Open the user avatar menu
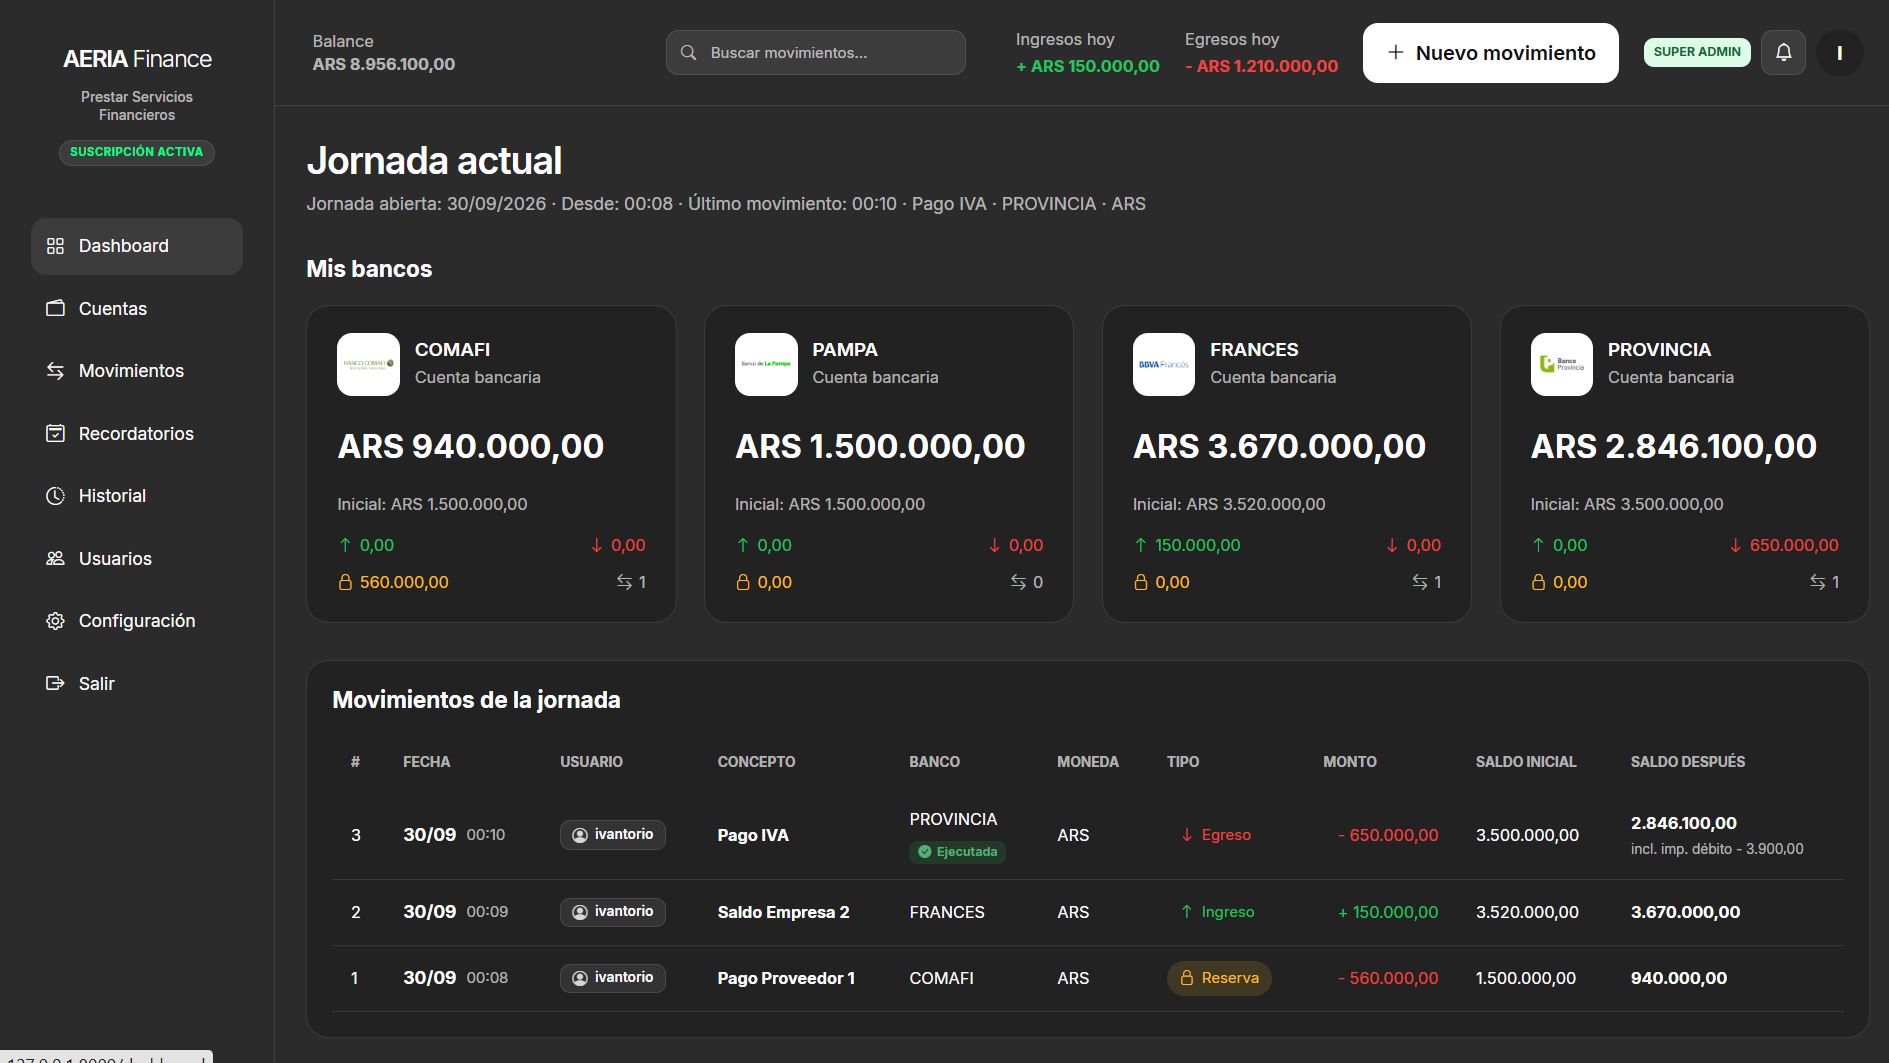 1839,53
